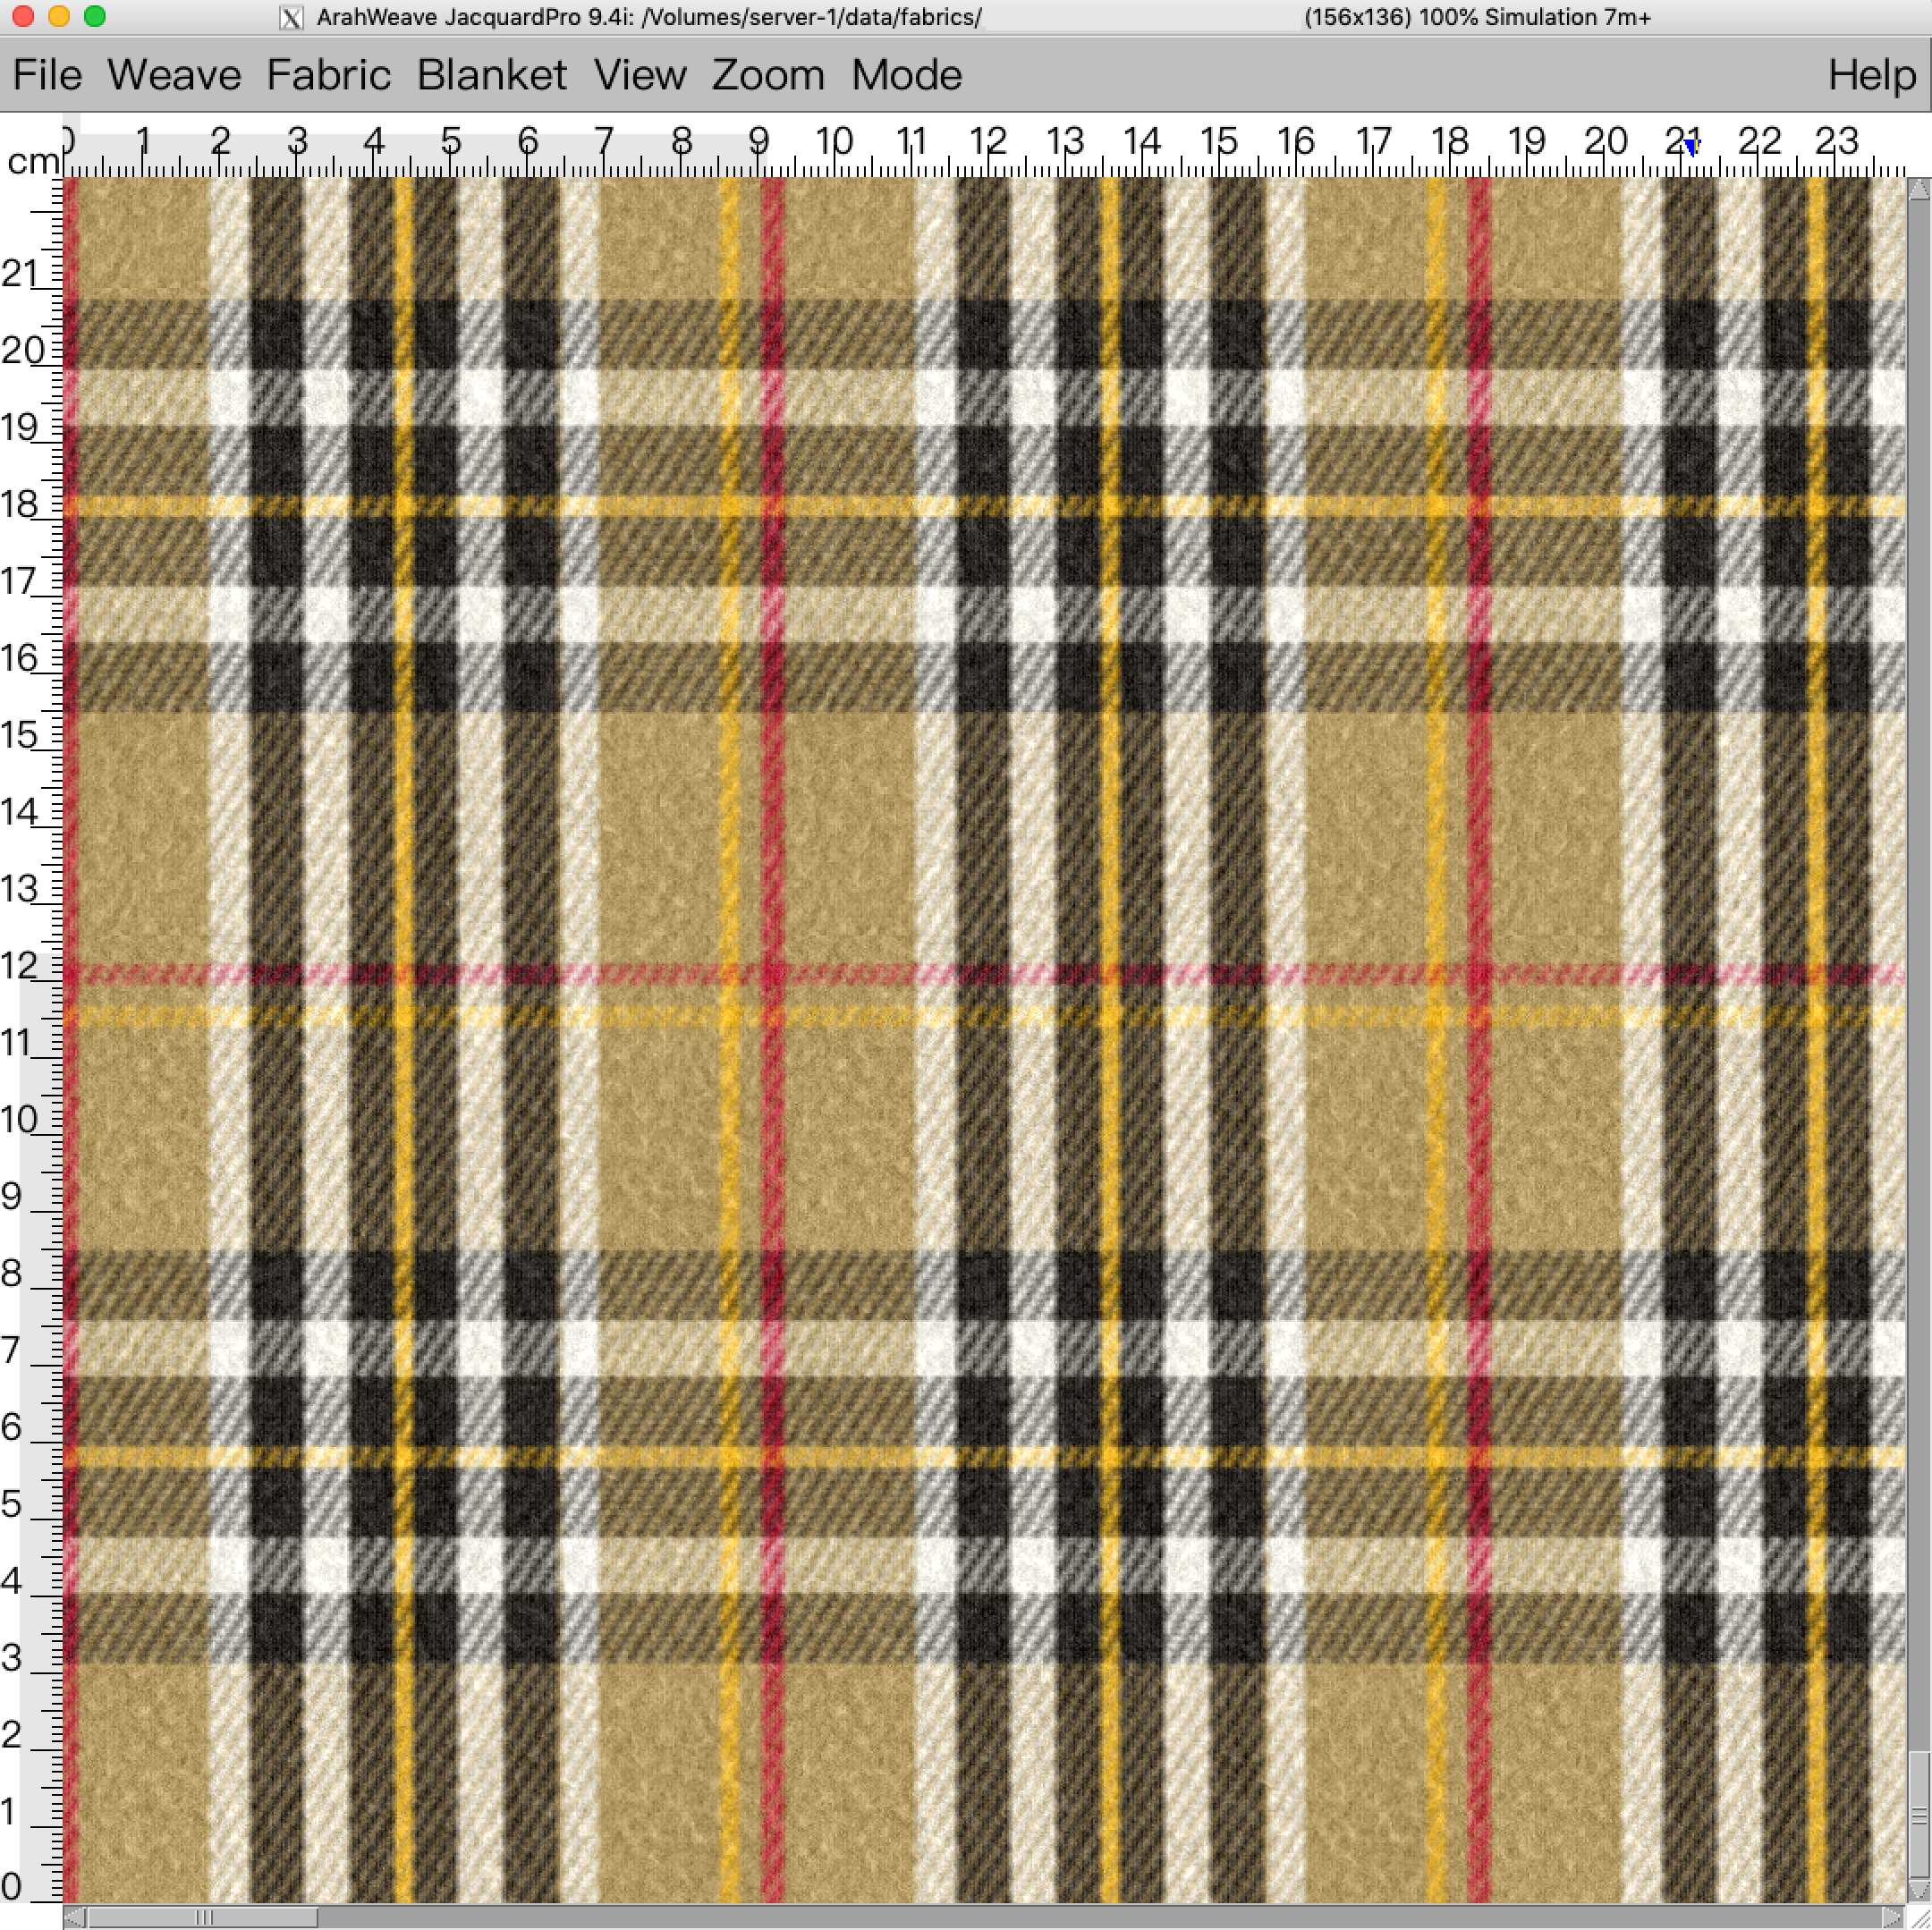The height and width of the screenshot is (1930, 1932).
Task: Open the View menu
Action: tap(640, 75)
